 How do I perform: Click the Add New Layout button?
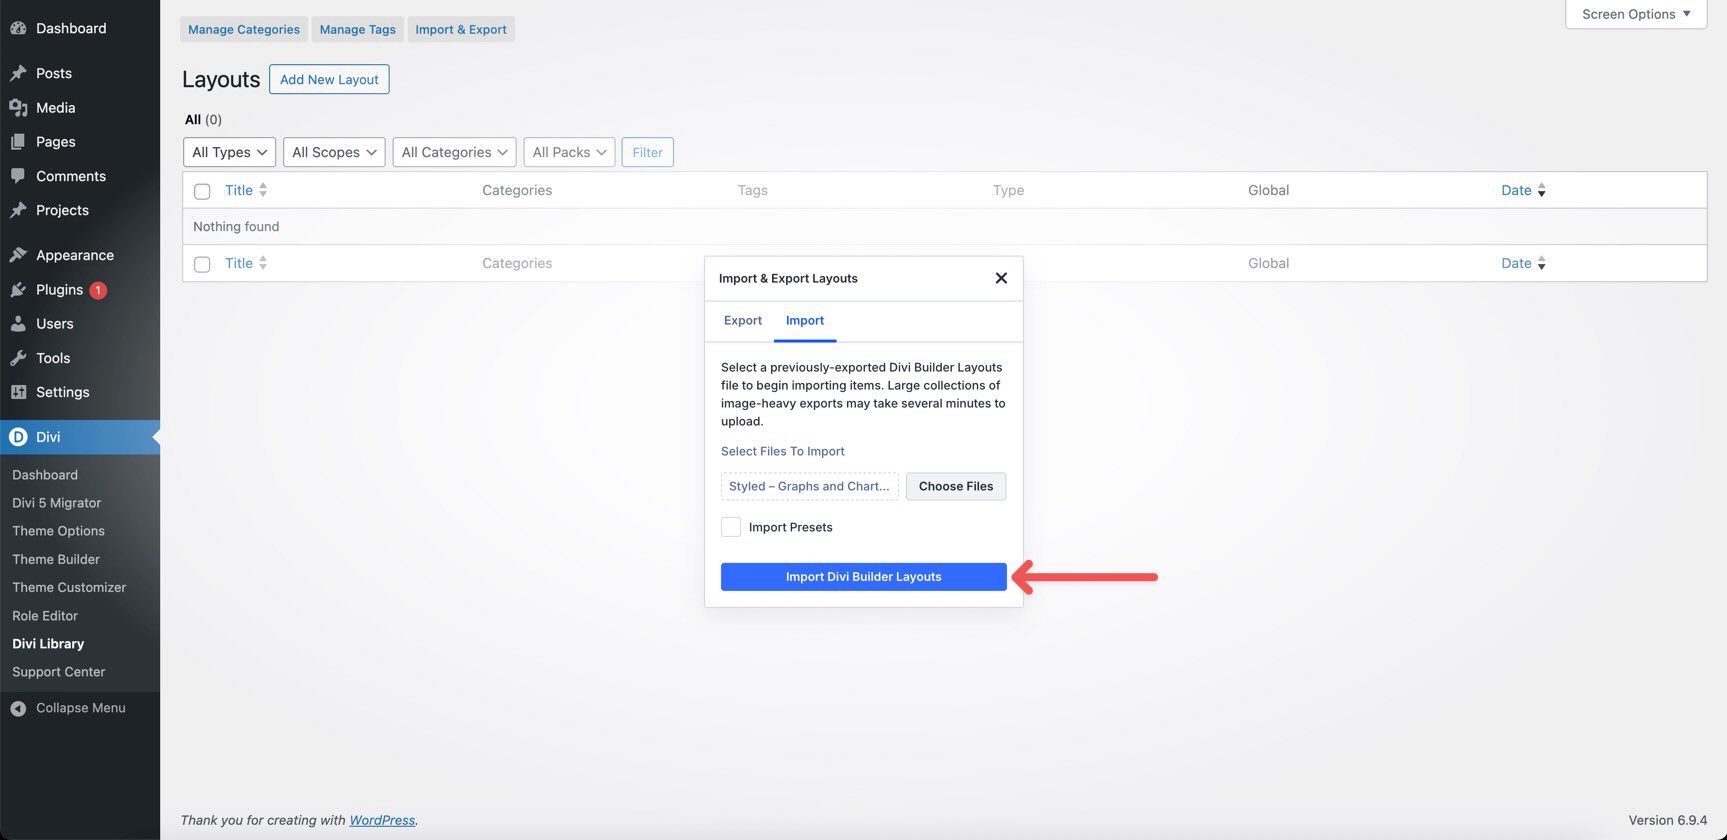click(x=329, y=79)
